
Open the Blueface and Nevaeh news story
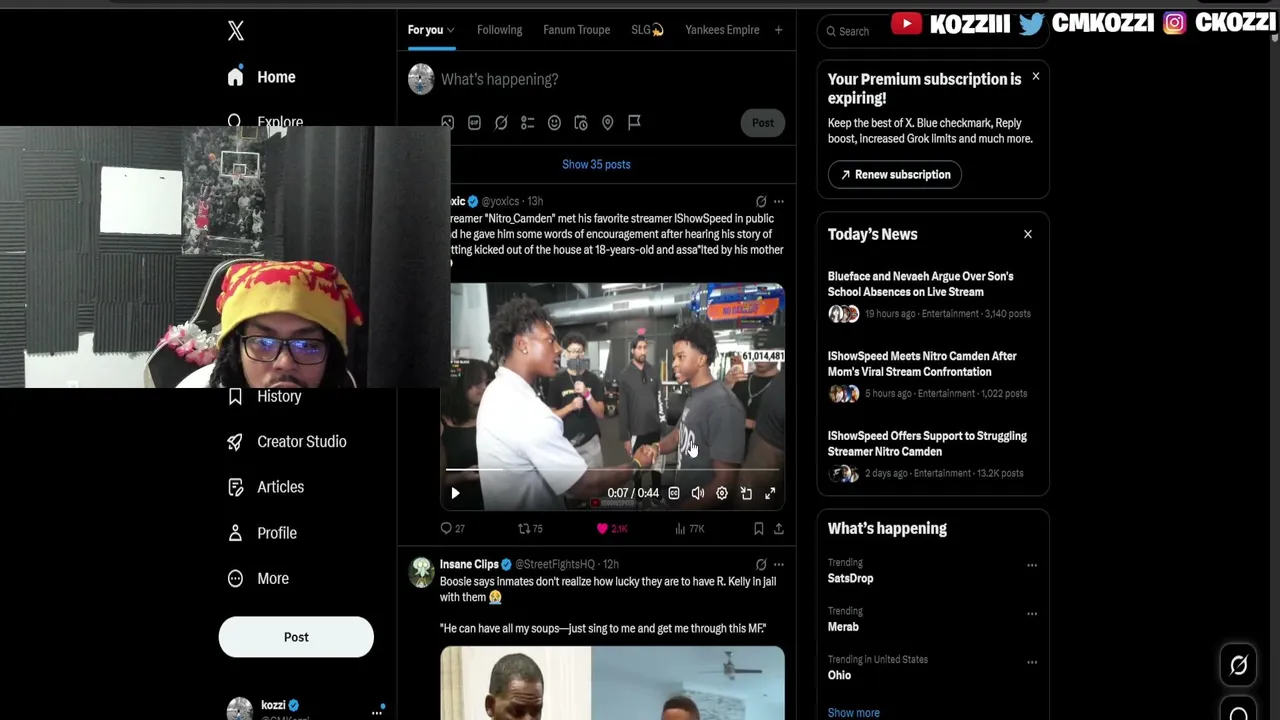933,295
